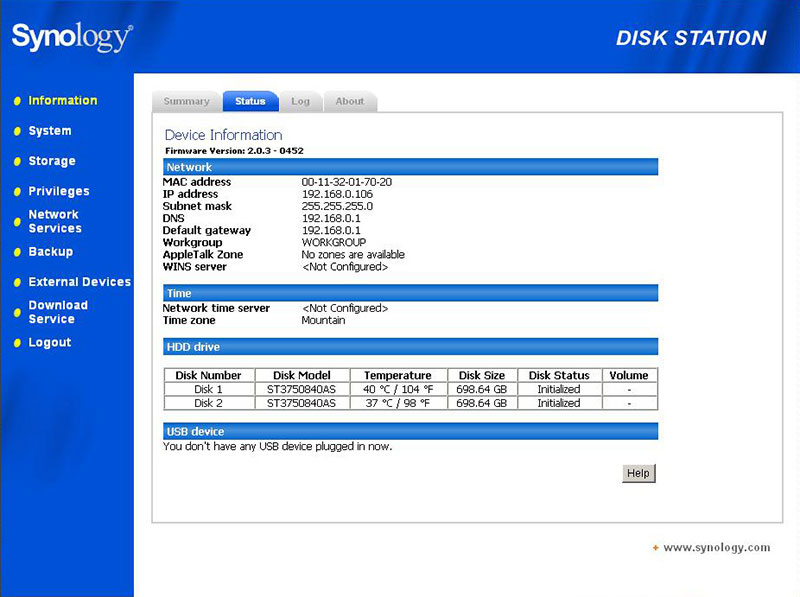
Task: Click the temperature 37 °C / 98 °F
Action: [x=398, y=403]
